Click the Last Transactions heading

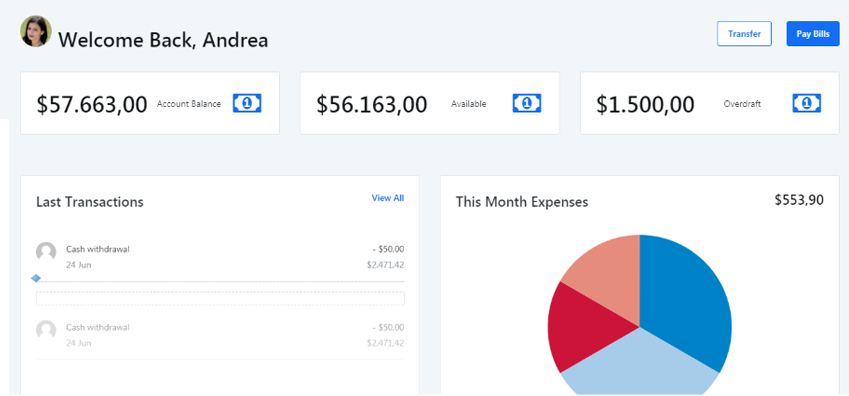[x=90, y=202]
